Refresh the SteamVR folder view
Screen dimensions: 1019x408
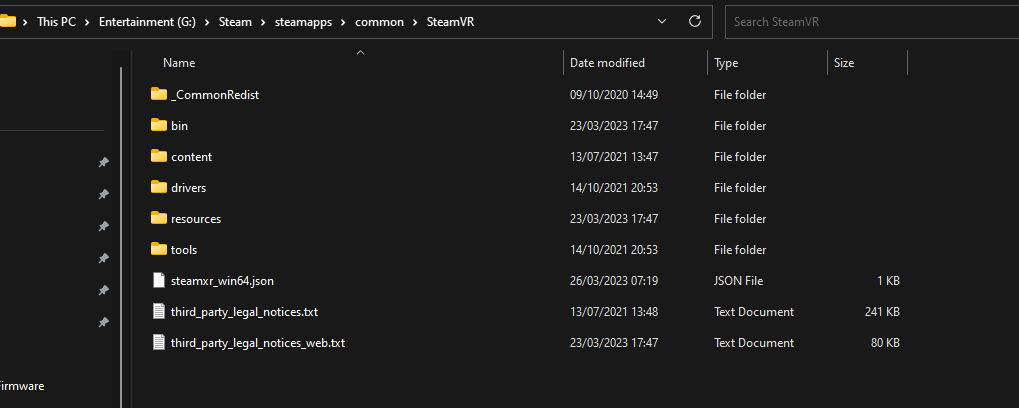(x=695, y=21)
